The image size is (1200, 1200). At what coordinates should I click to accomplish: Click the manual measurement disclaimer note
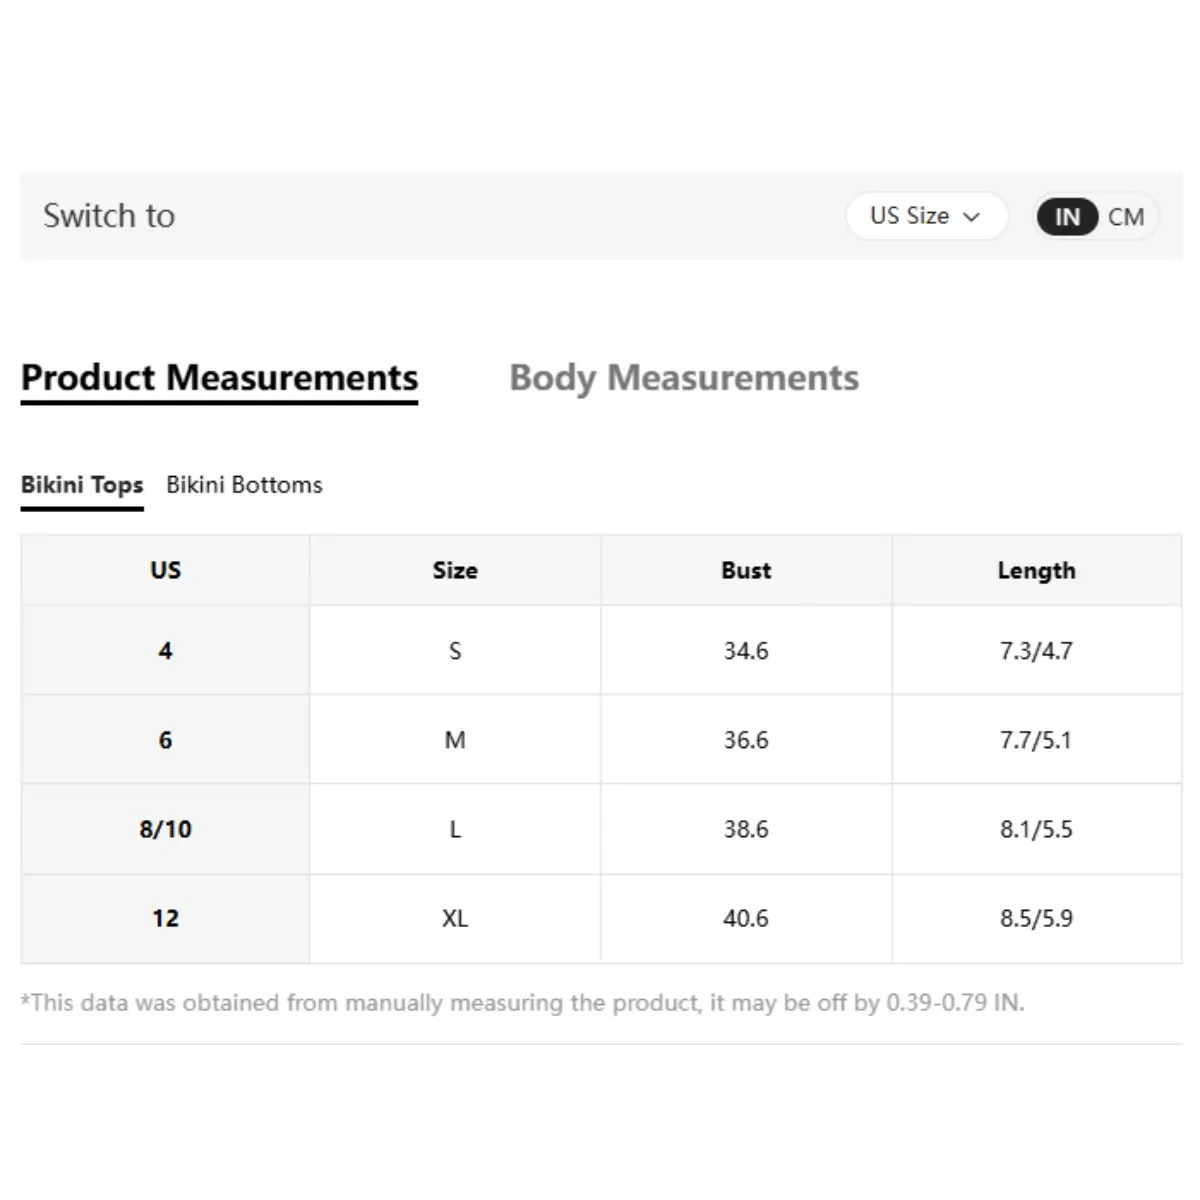[x=522, y=1002]
